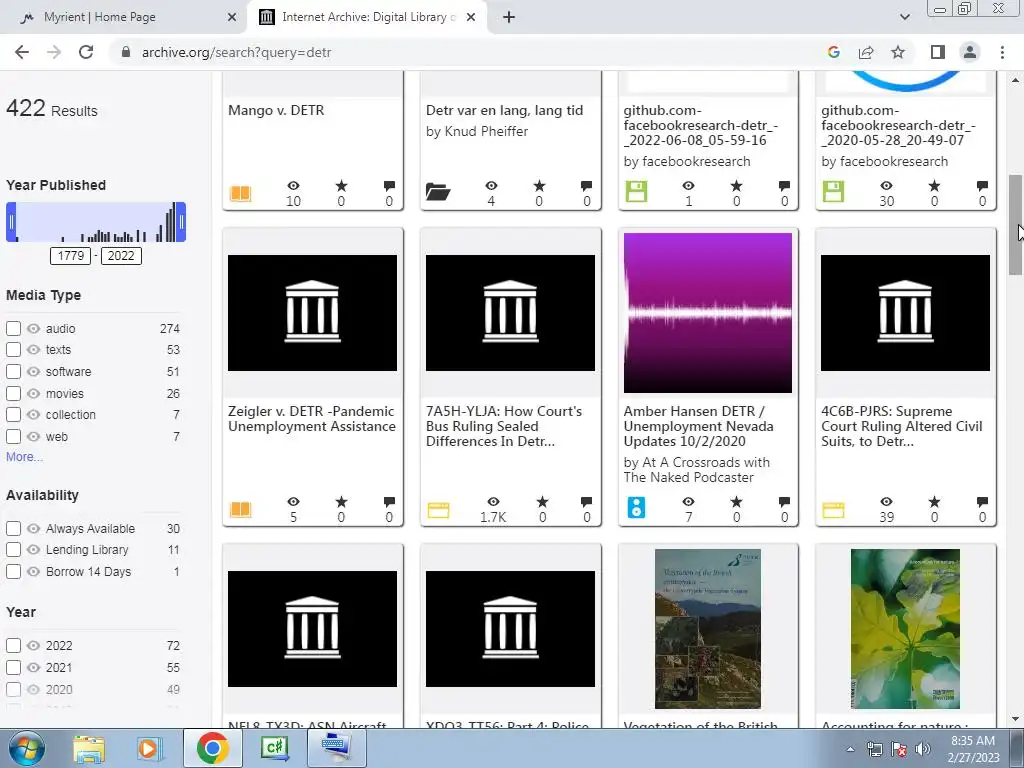This screenshot has height=768, width=1024.
Task: Check the collection media type checkbox
Action: [13, 415]
